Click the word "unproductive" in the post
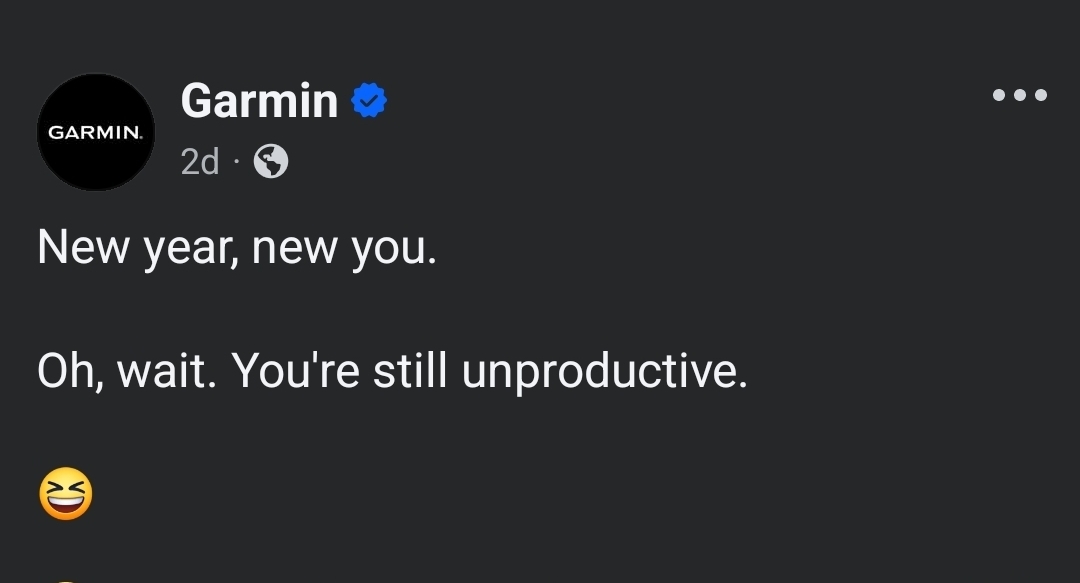 (x=604, y=372)
